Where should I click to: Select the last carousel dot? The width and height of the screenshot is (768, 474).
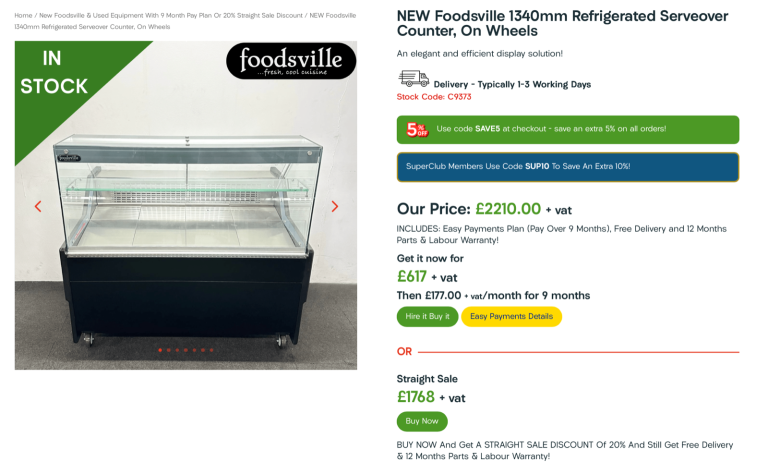212,350
